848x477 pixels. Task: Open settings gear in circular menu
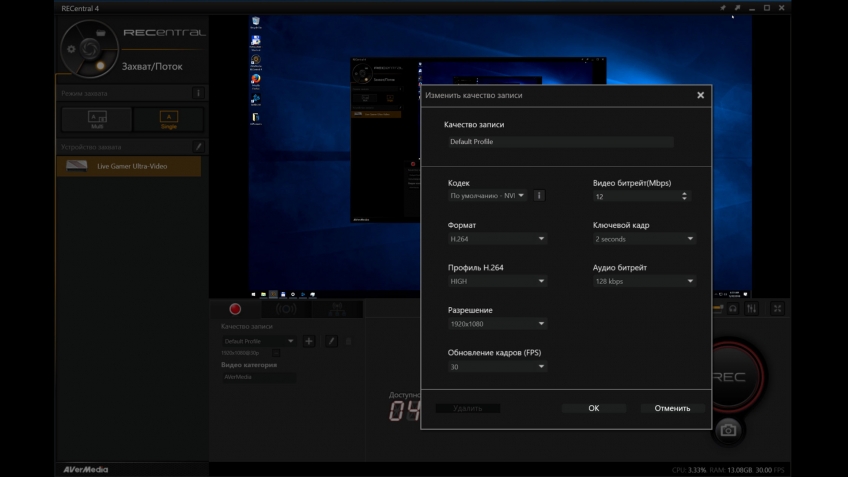click(x=71, y=49)
